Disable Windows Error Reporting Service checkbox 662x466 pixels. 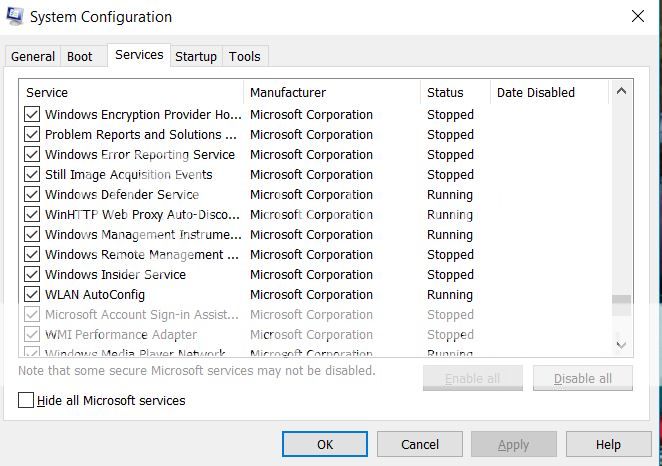(32, 154)
